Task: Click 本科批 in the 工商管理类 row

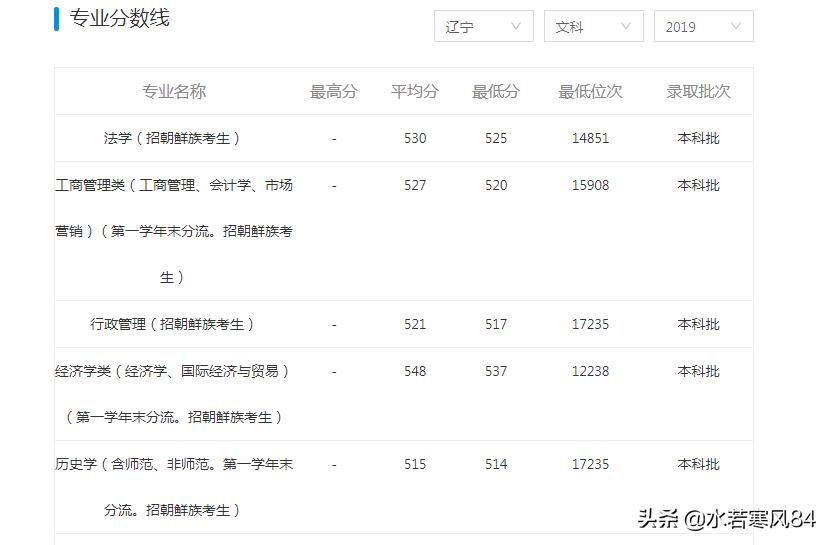Action: click(698, 185)
